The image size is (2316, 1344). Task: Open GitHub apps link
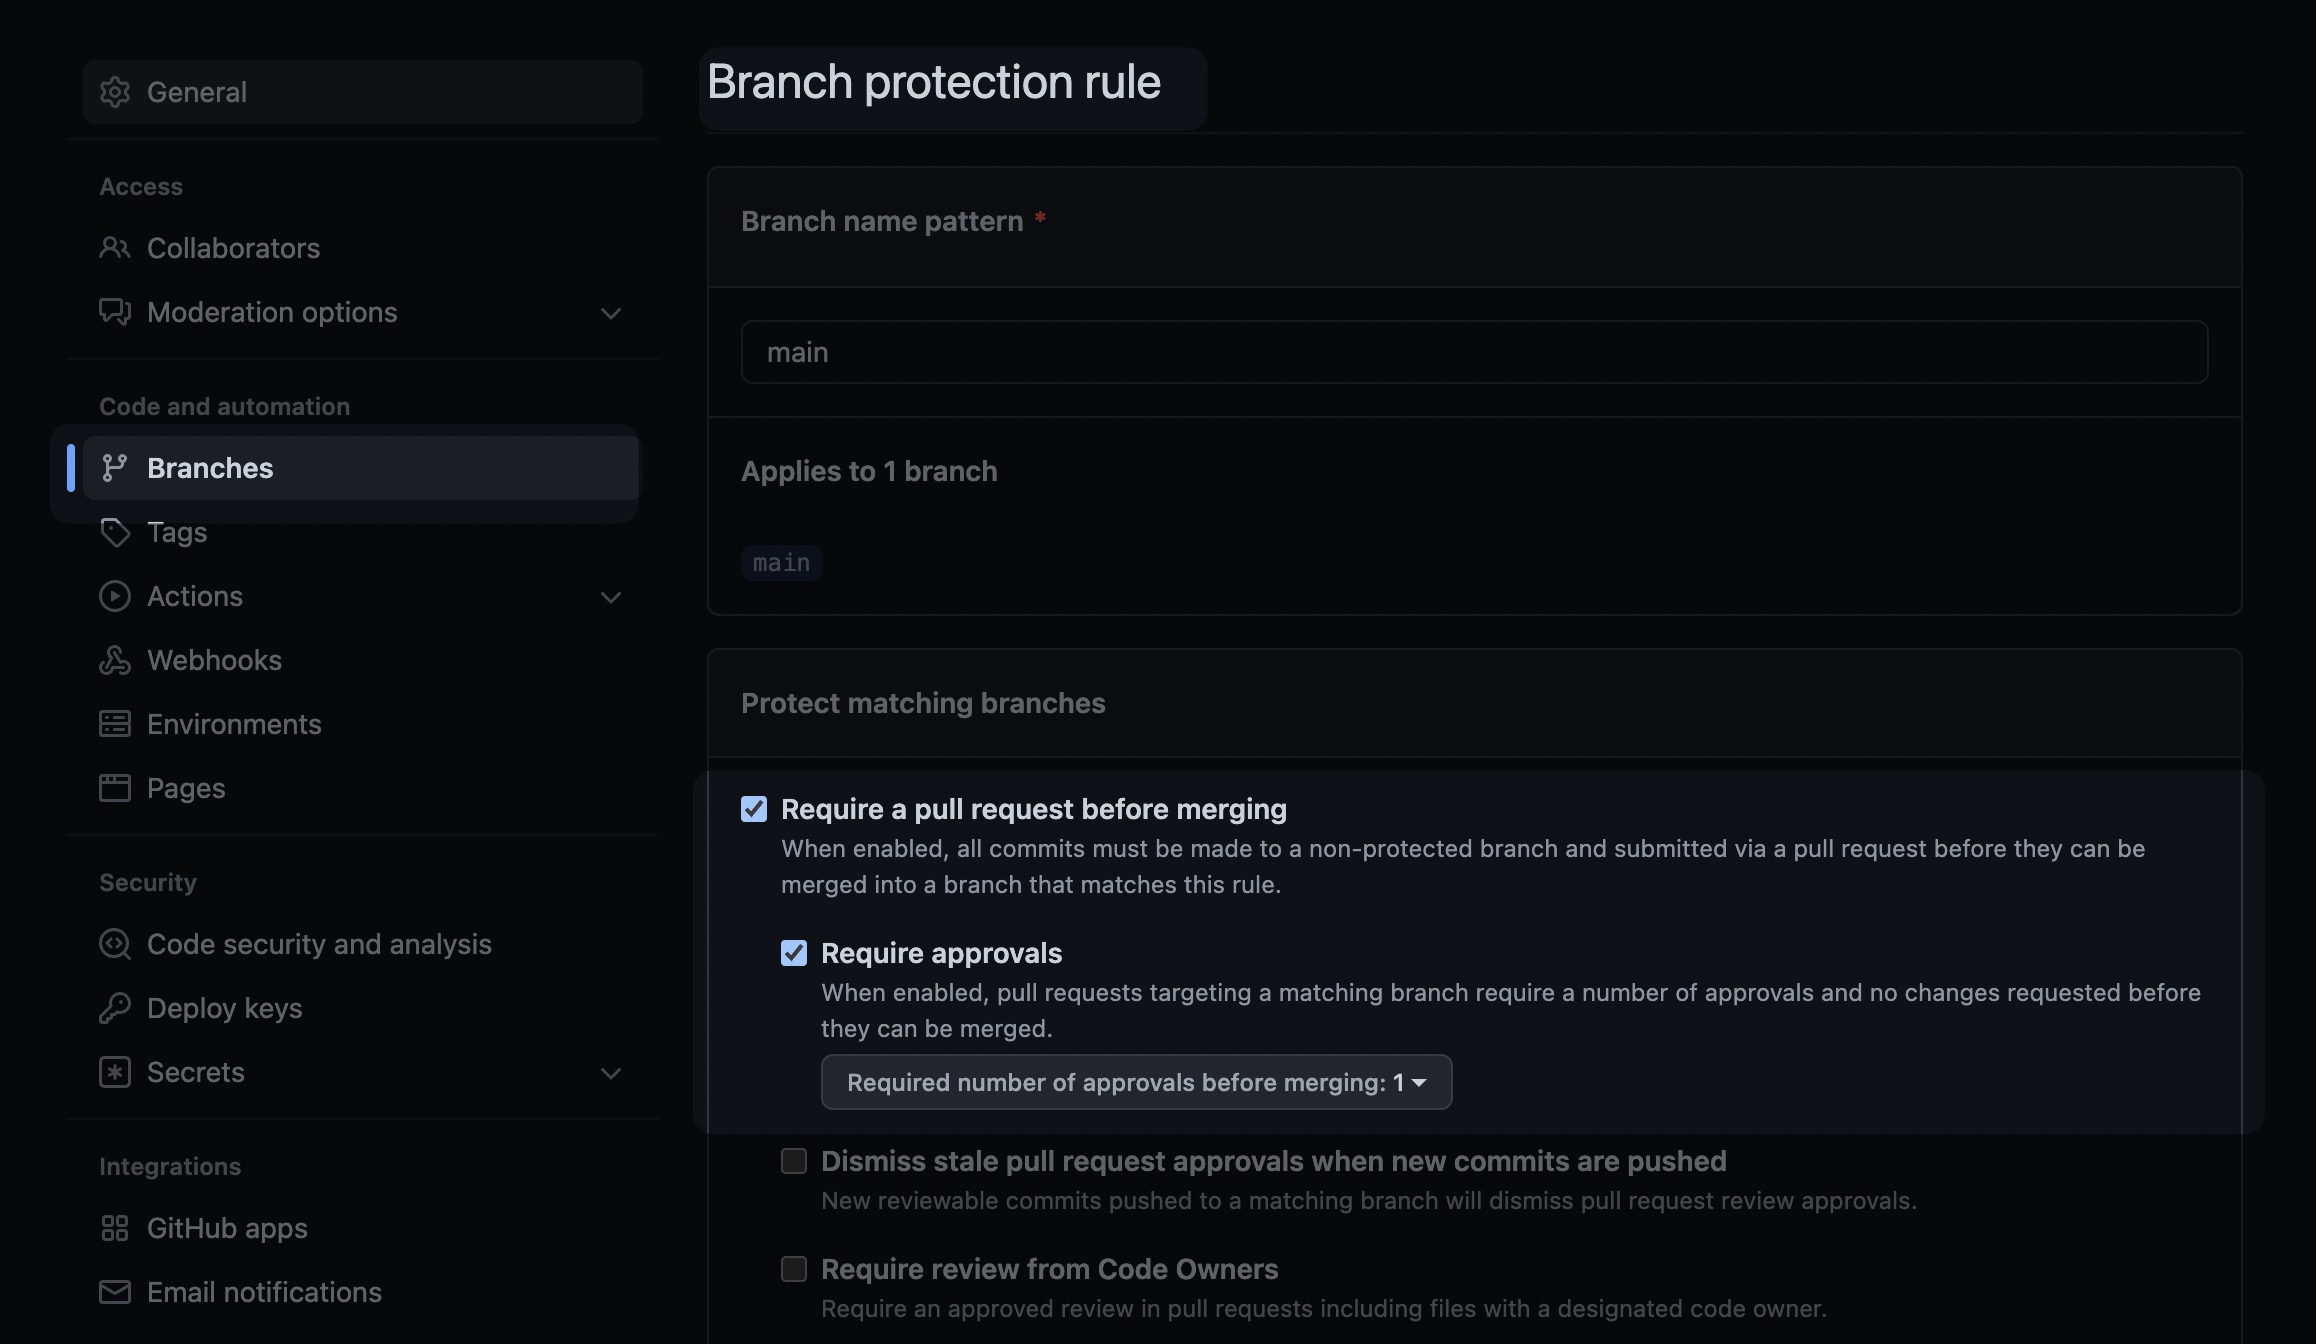(363, 1228)
